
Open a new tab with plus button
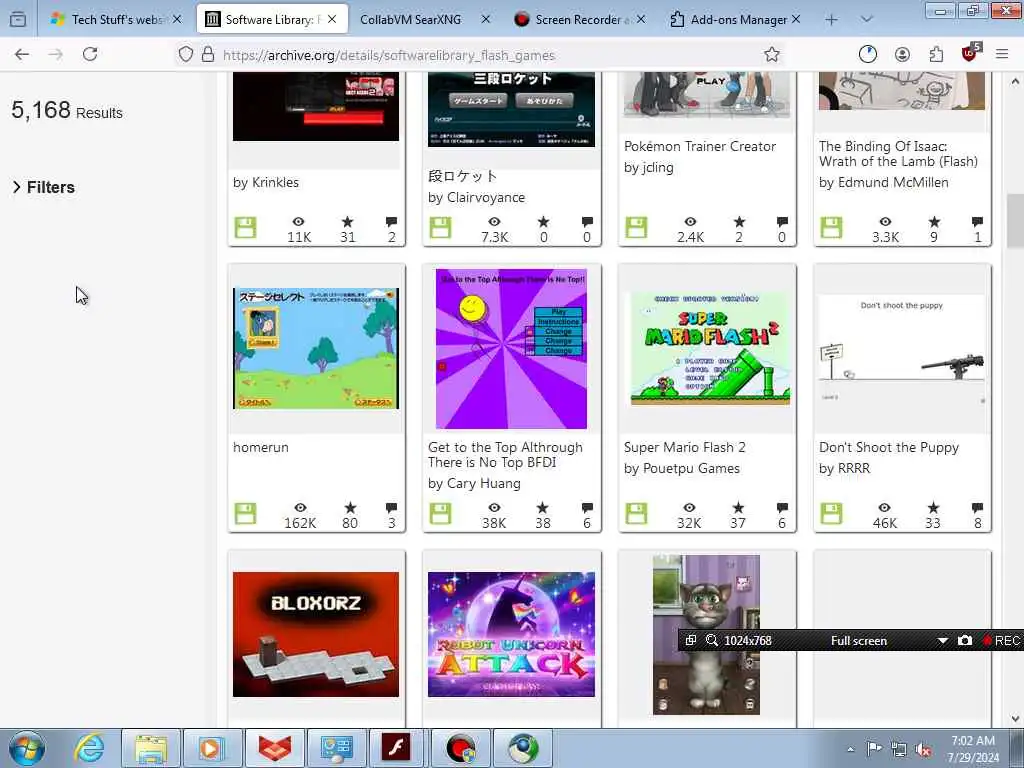tap(831, 20)
